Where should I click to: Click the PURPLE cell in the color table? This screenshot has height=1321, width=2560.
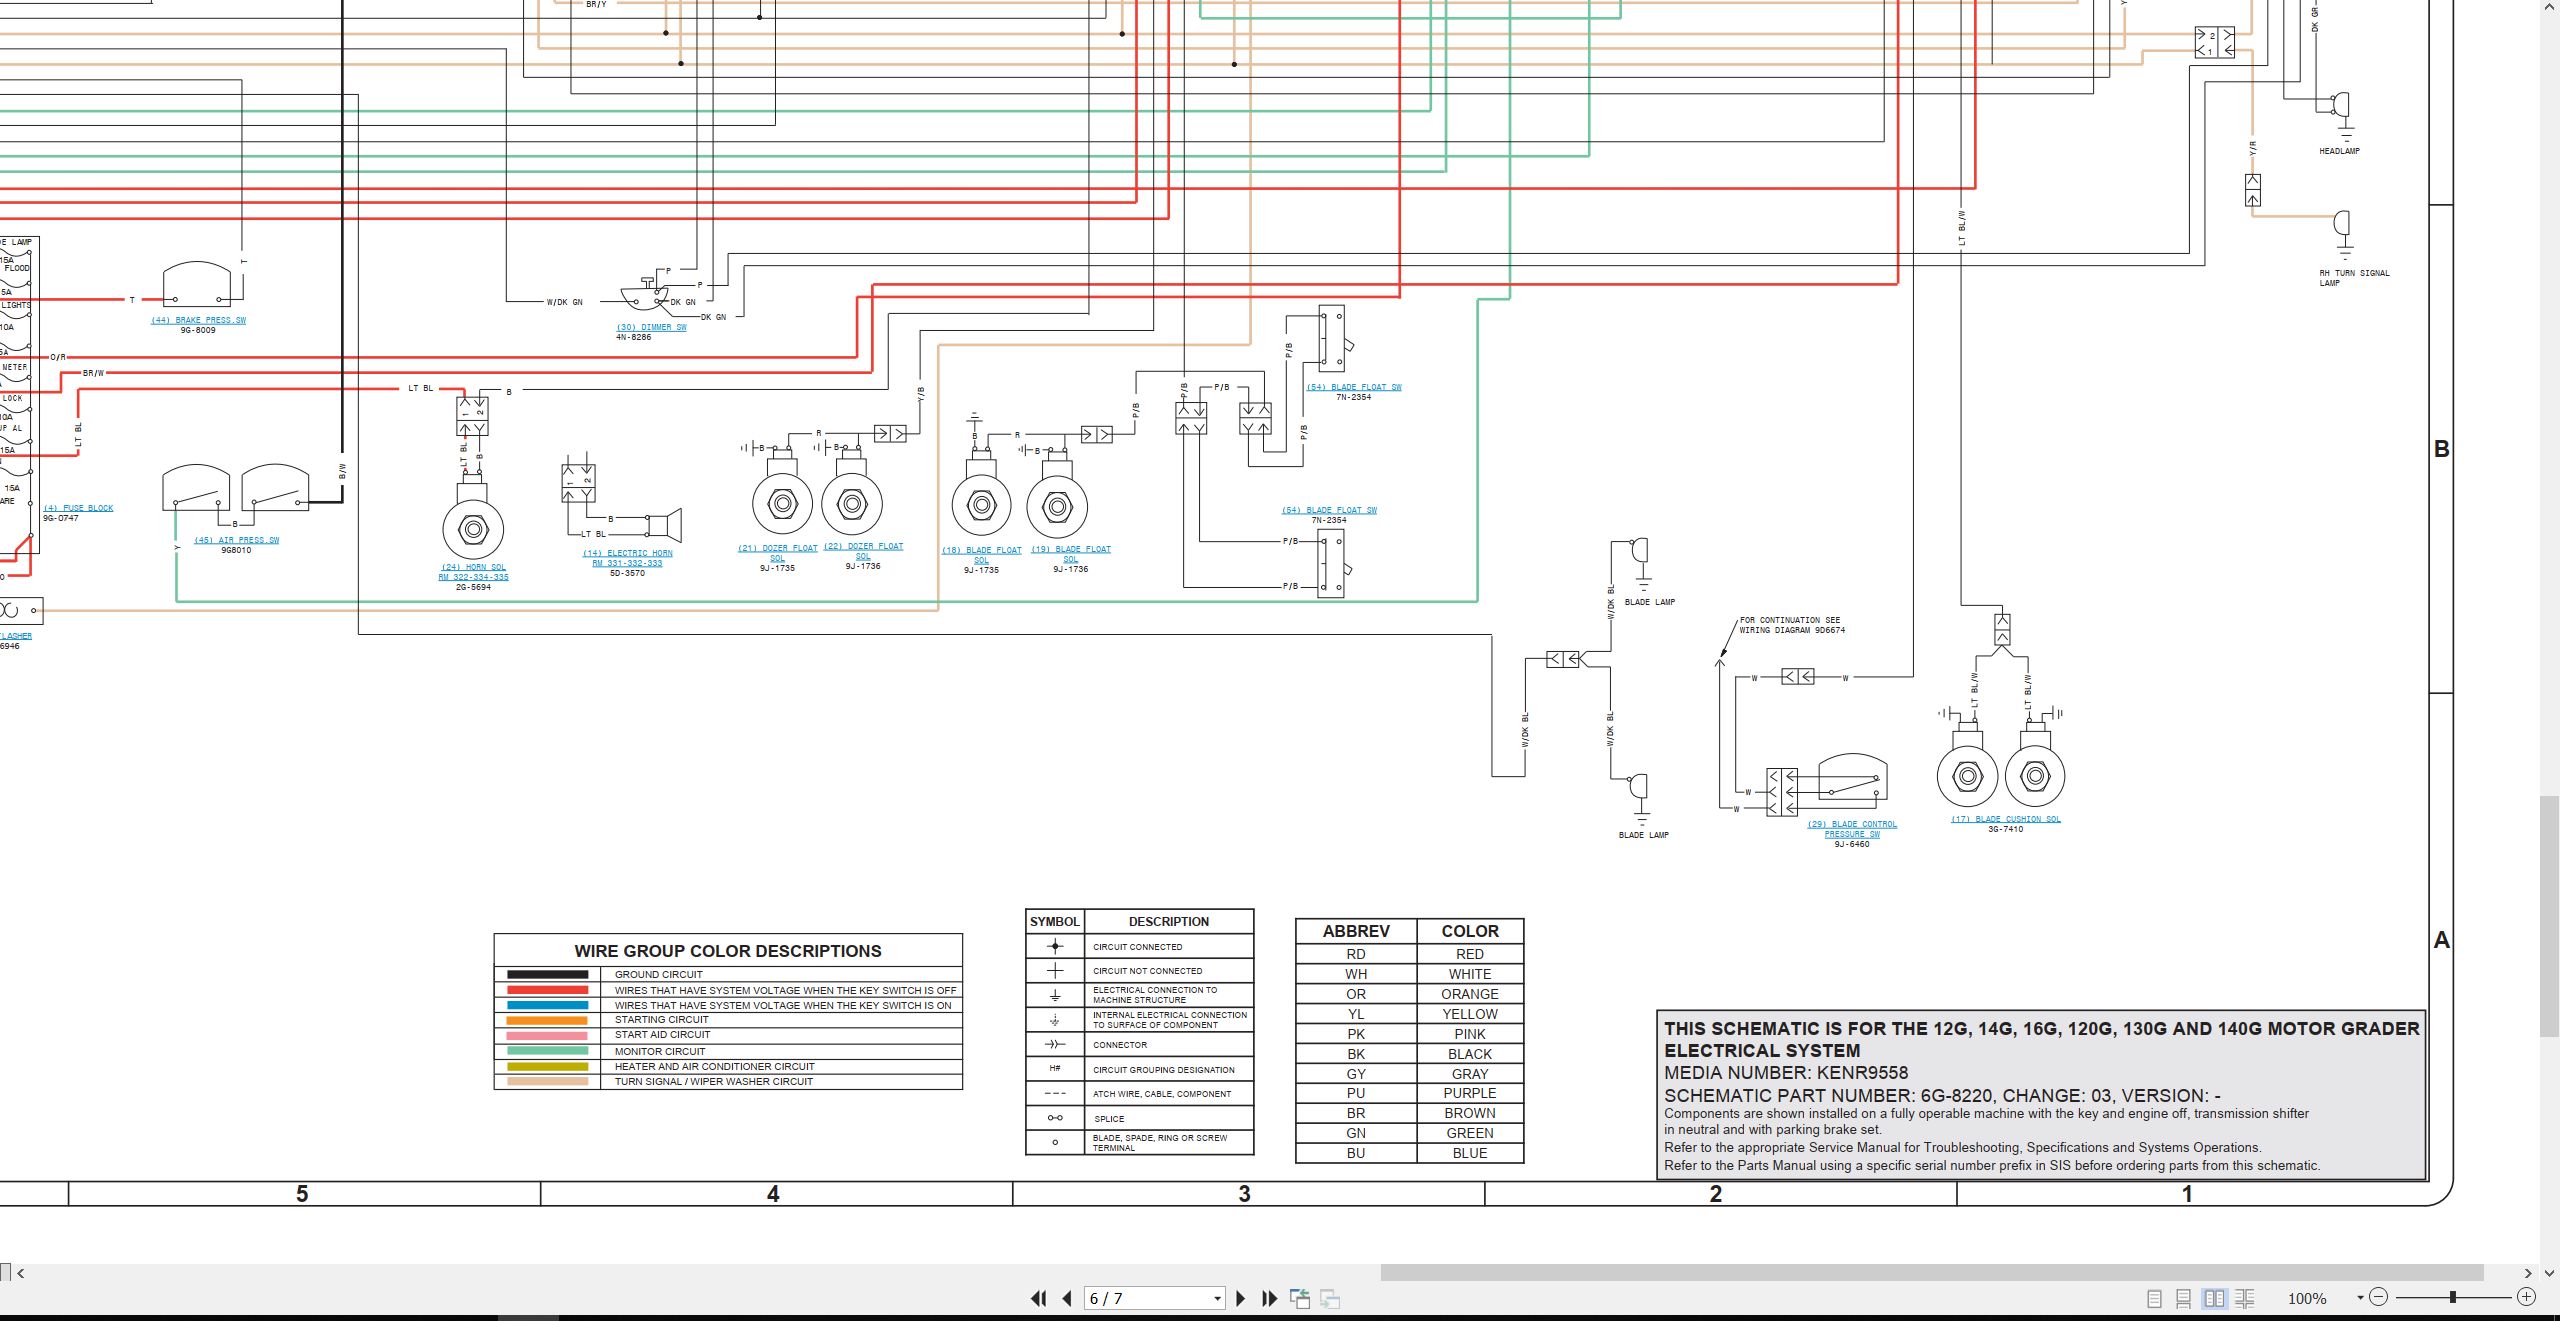point(1470,1093)
